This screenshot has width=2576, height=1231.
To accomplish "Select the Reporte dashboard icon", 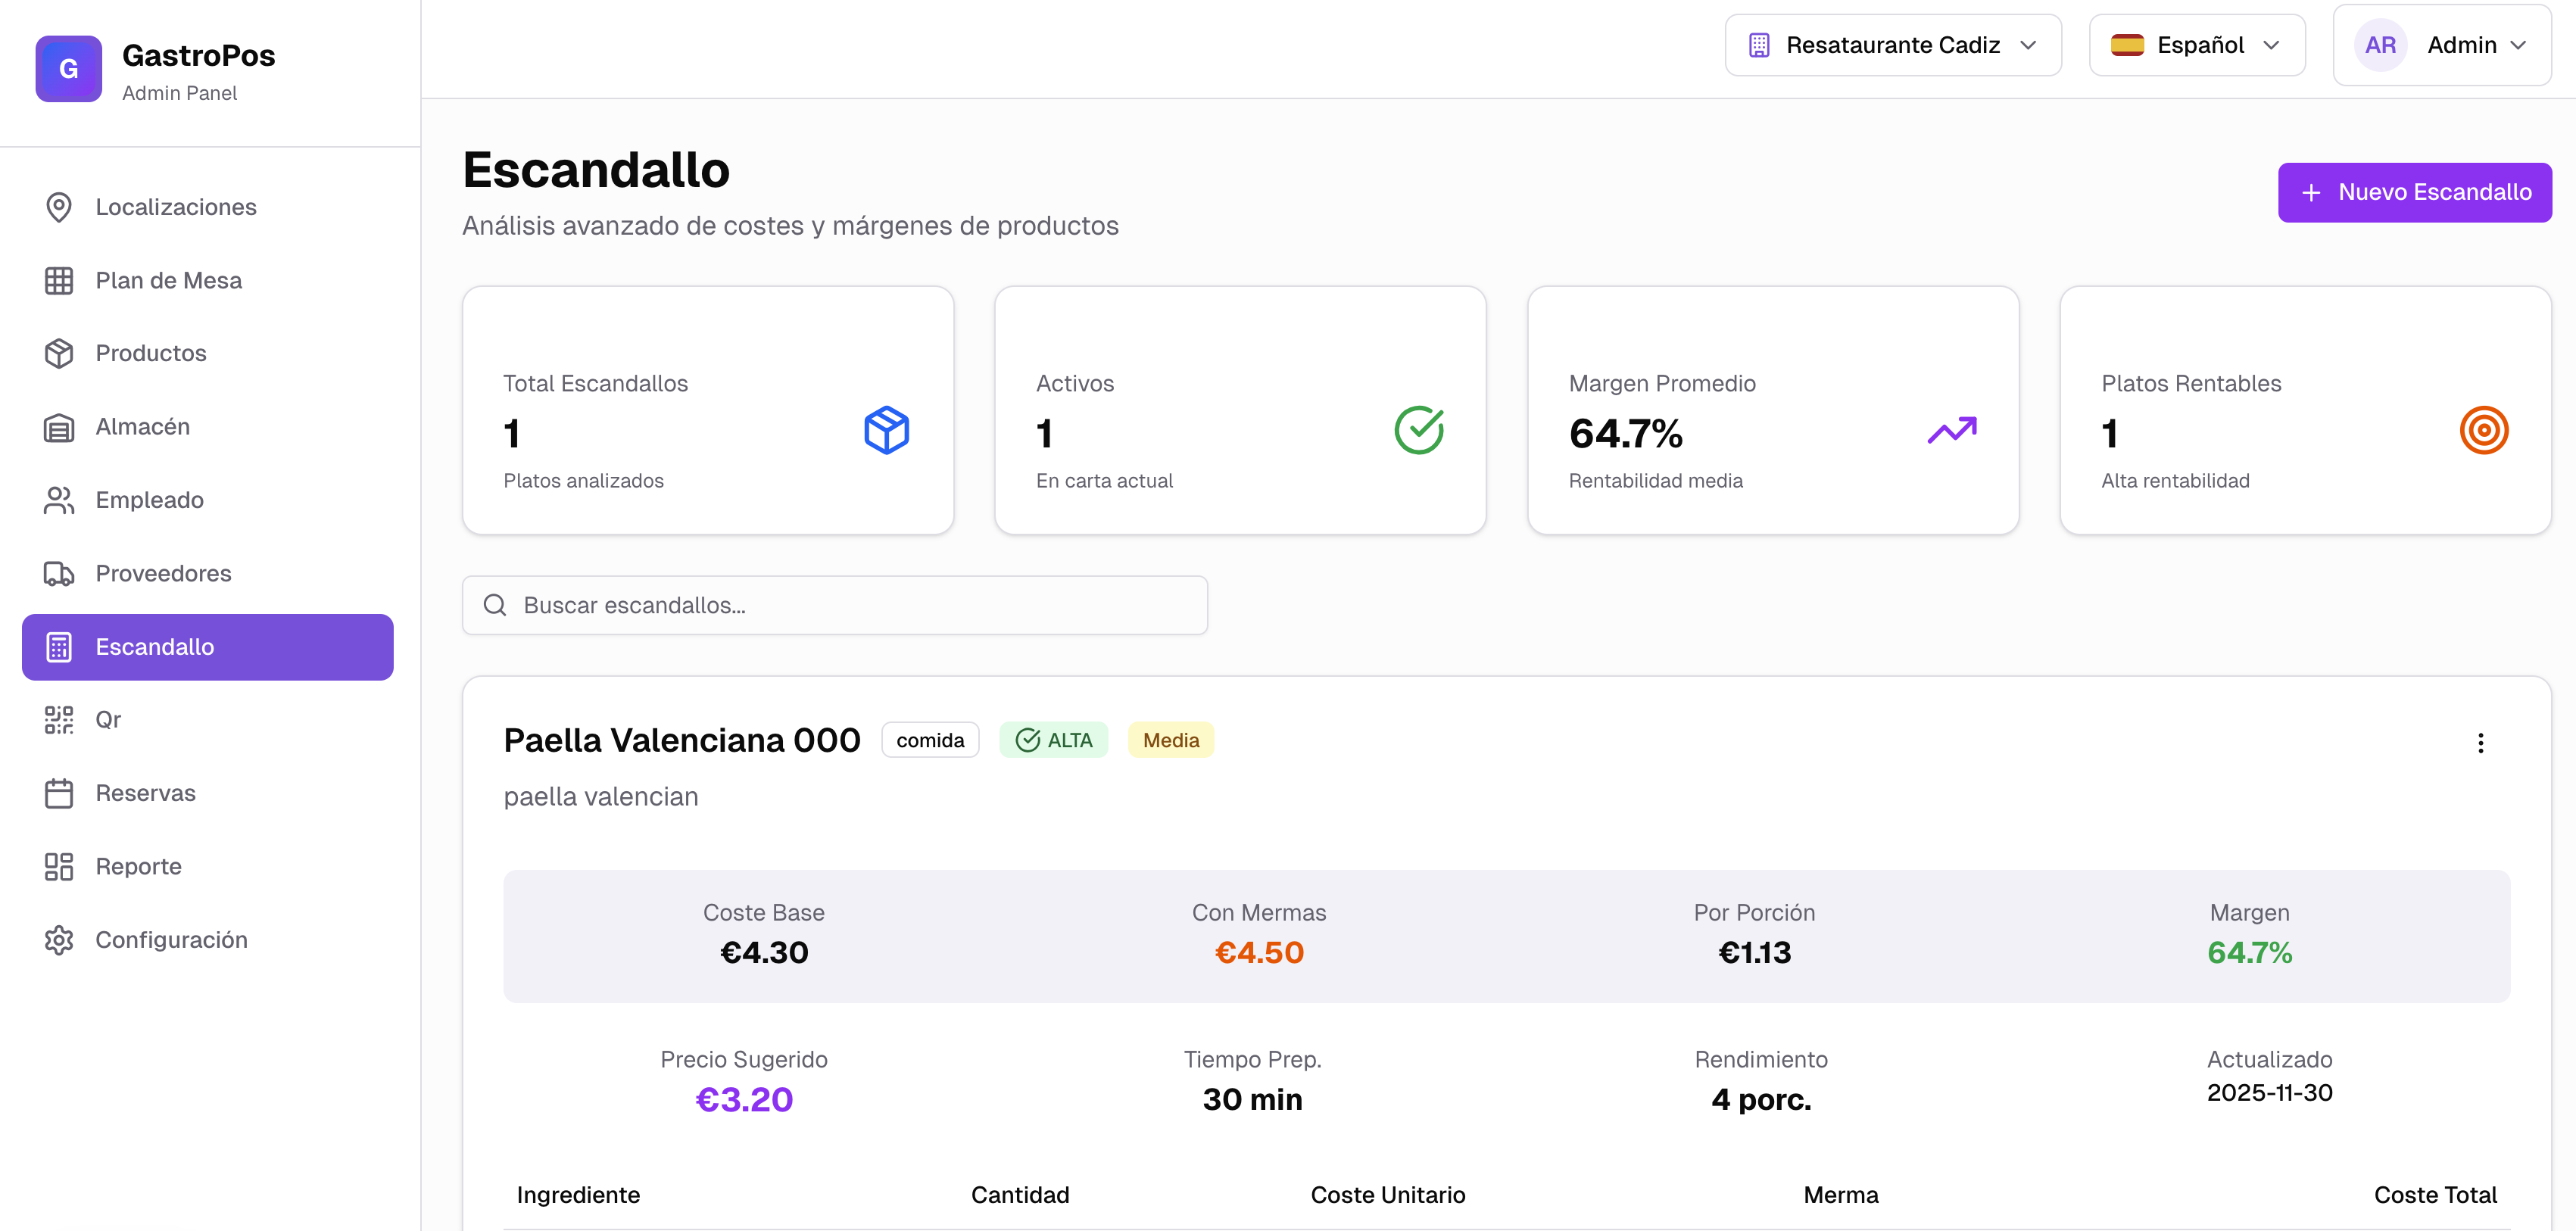I will point(58,866).
